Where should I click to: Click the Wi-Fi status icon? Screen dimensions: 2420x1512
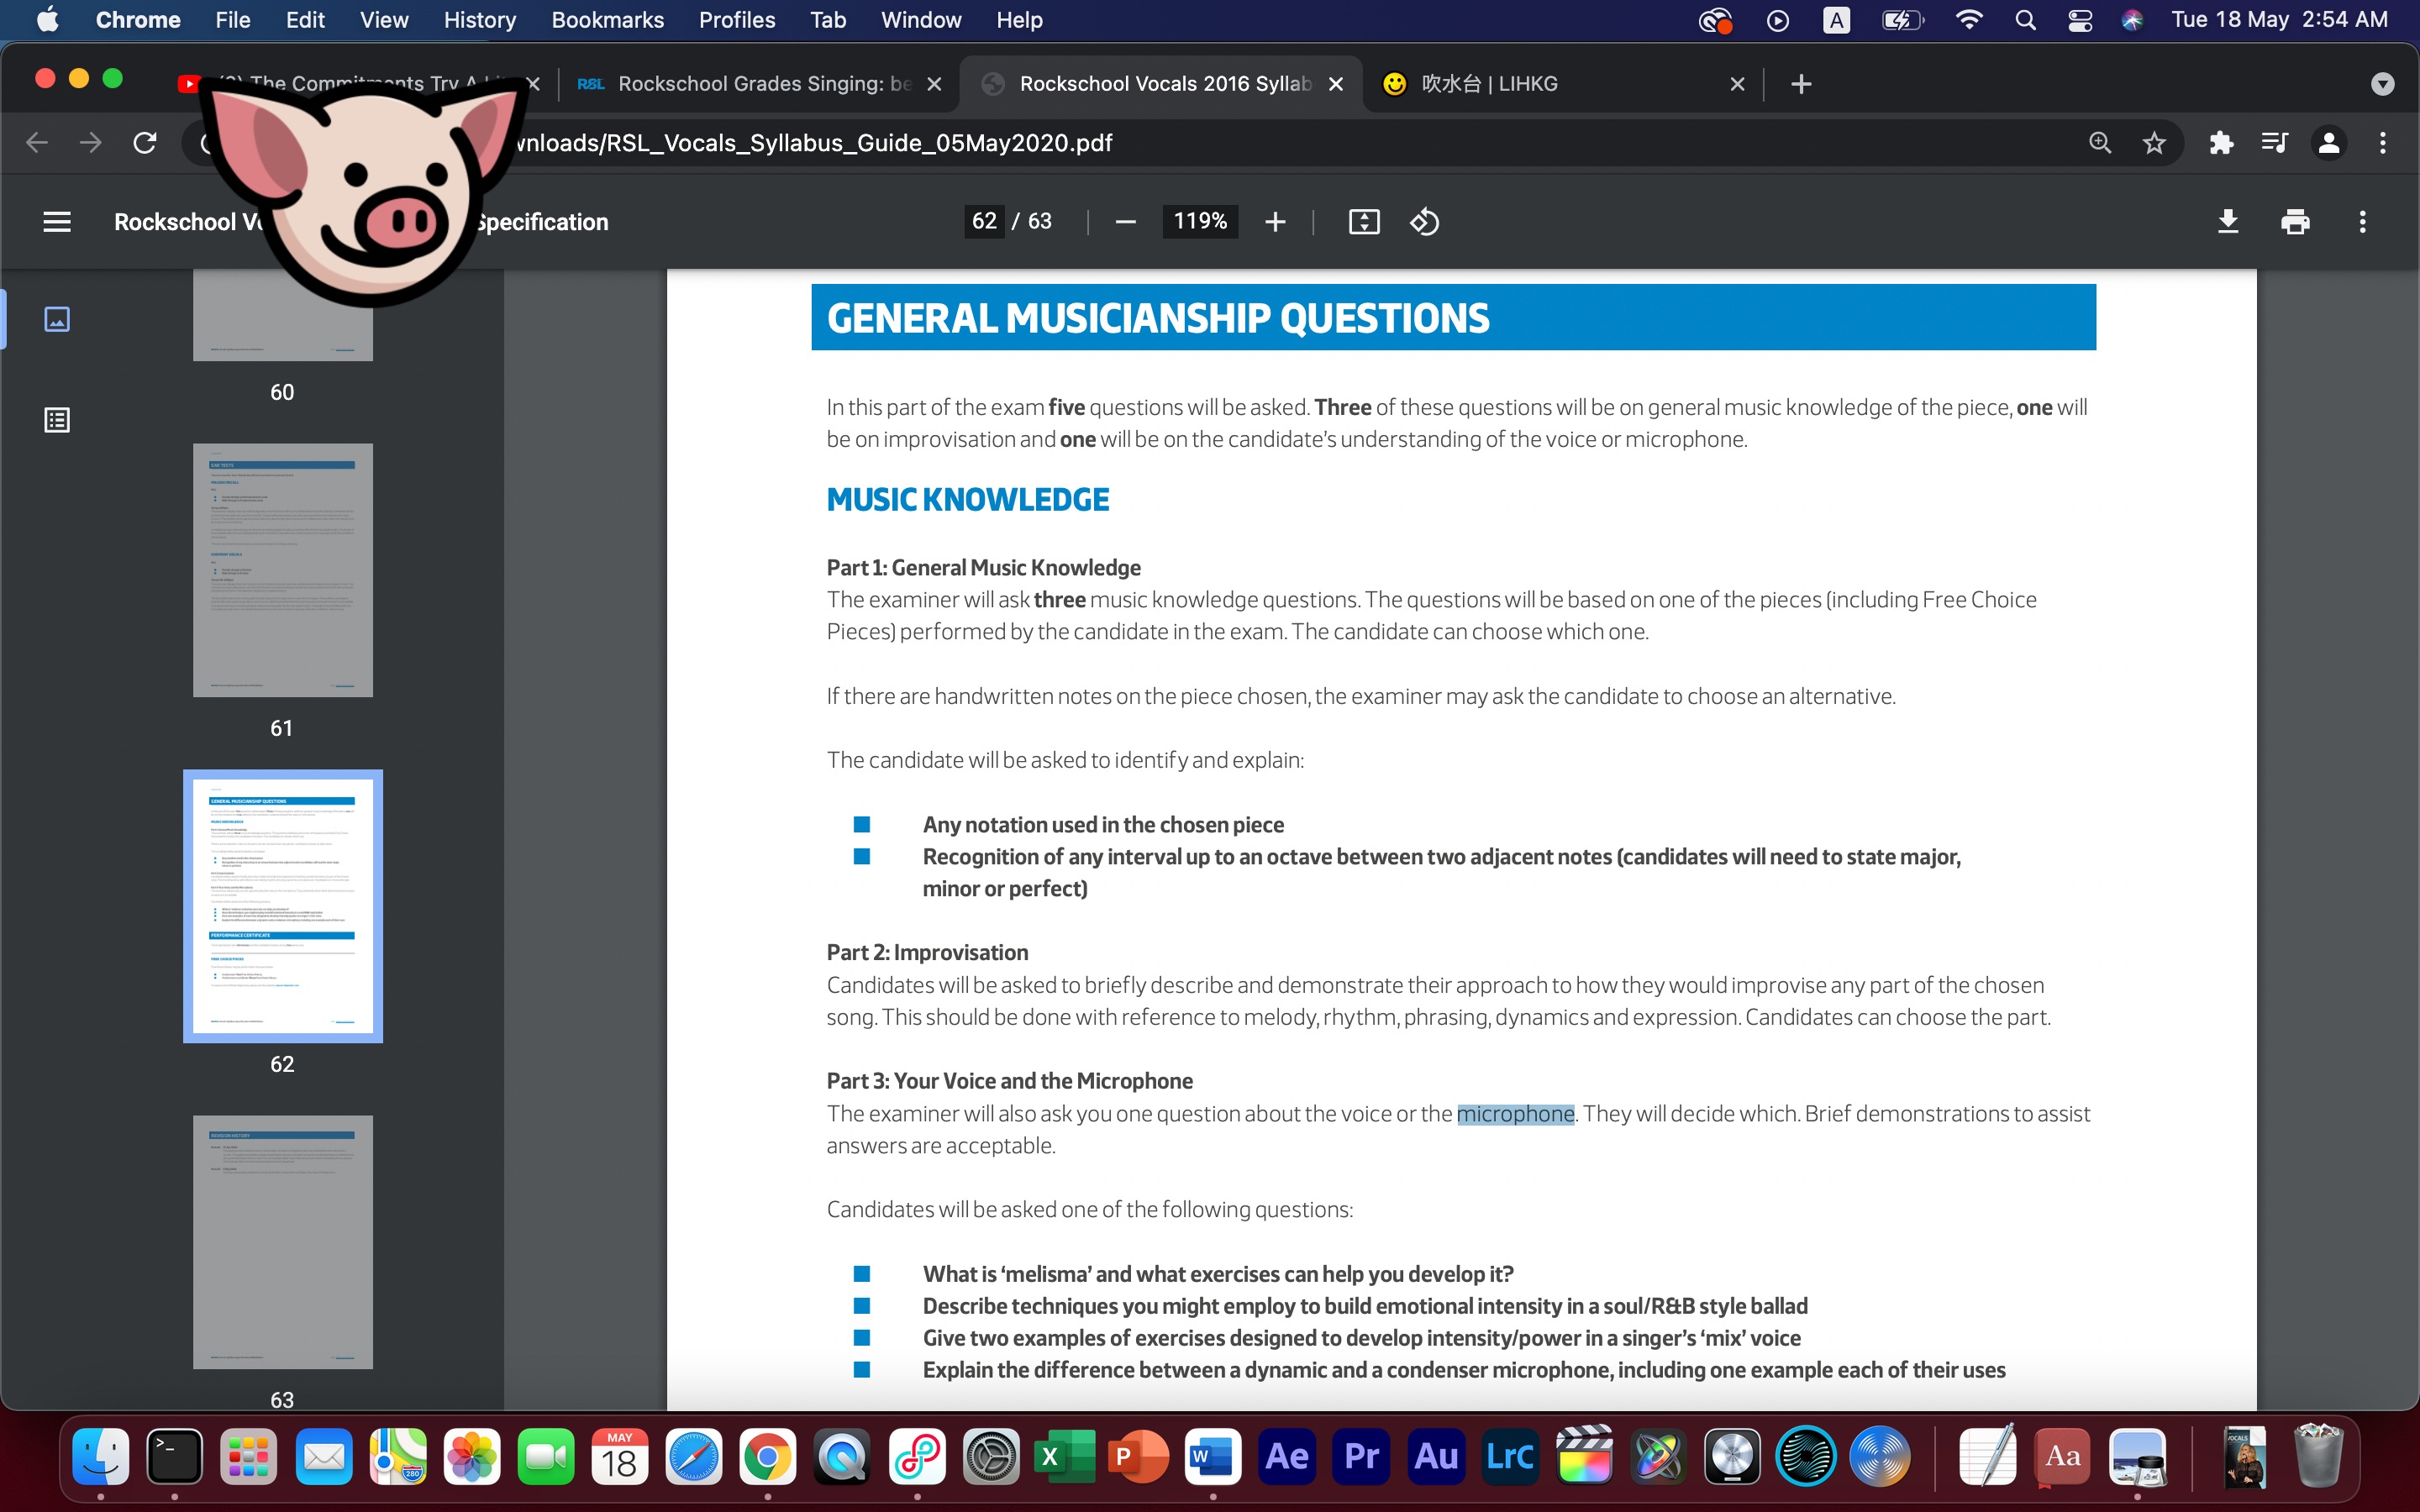1969,20
